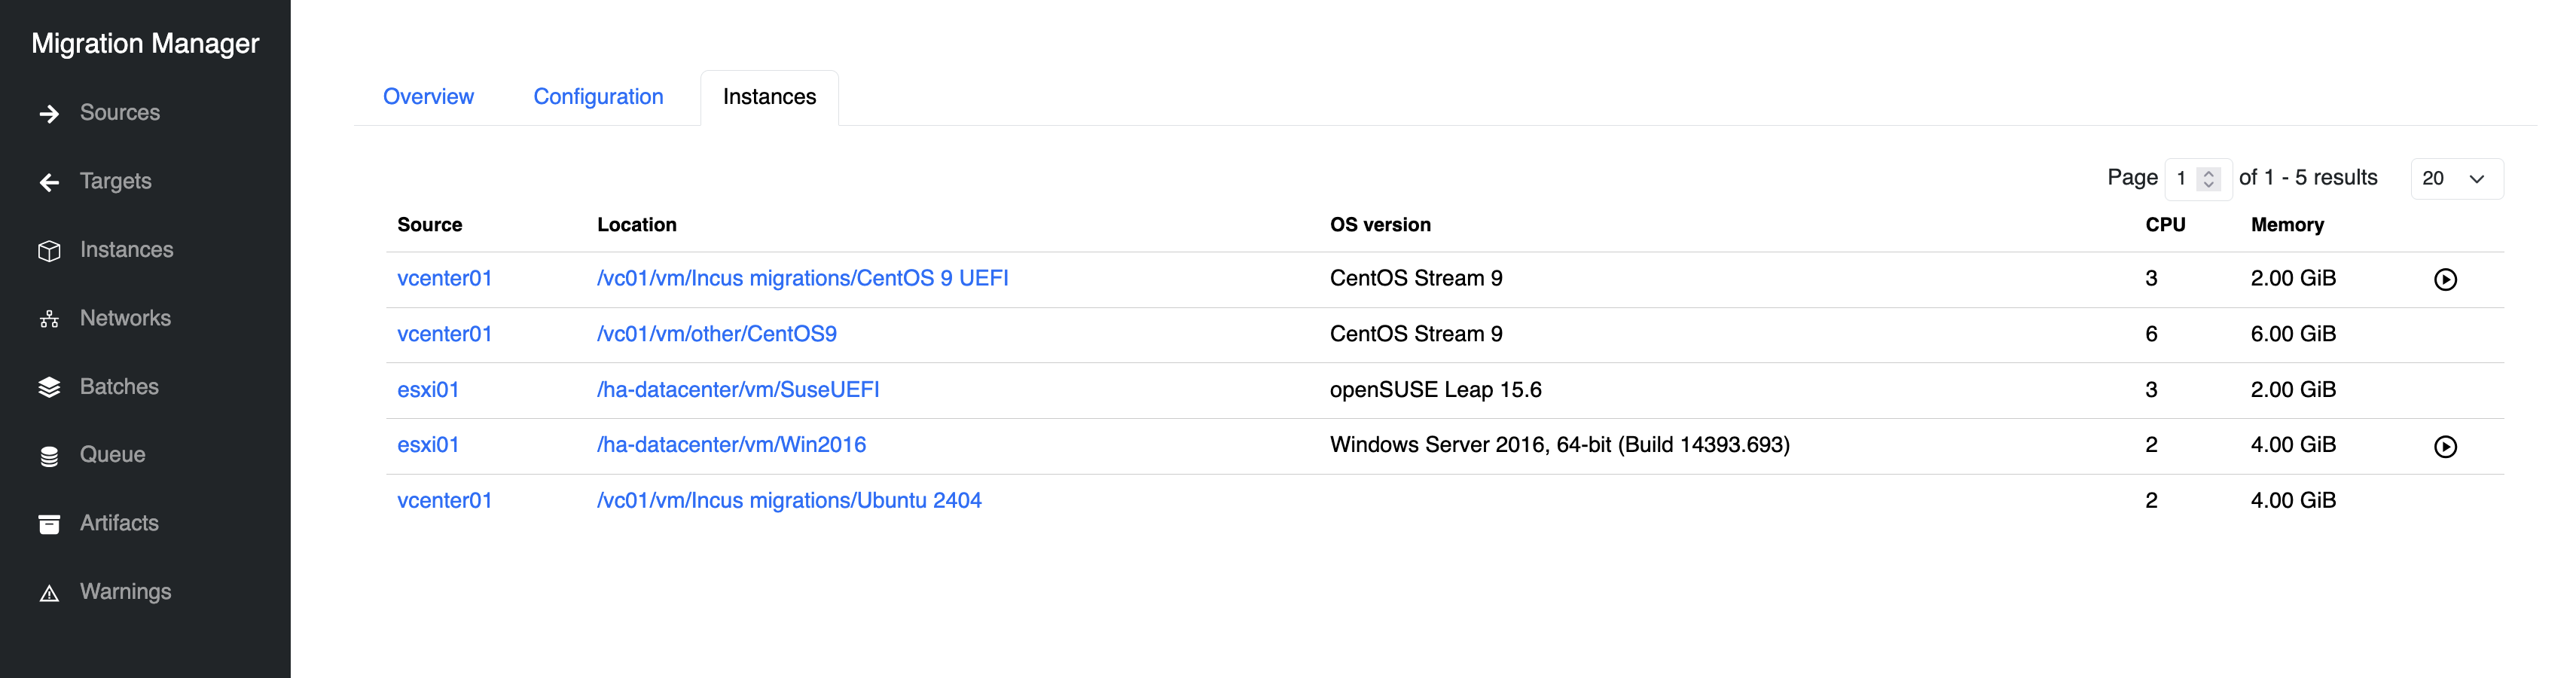Select the Instances tab
Image resolution: width=2576 pixels, height=678 pixels.
click(769, 97)
